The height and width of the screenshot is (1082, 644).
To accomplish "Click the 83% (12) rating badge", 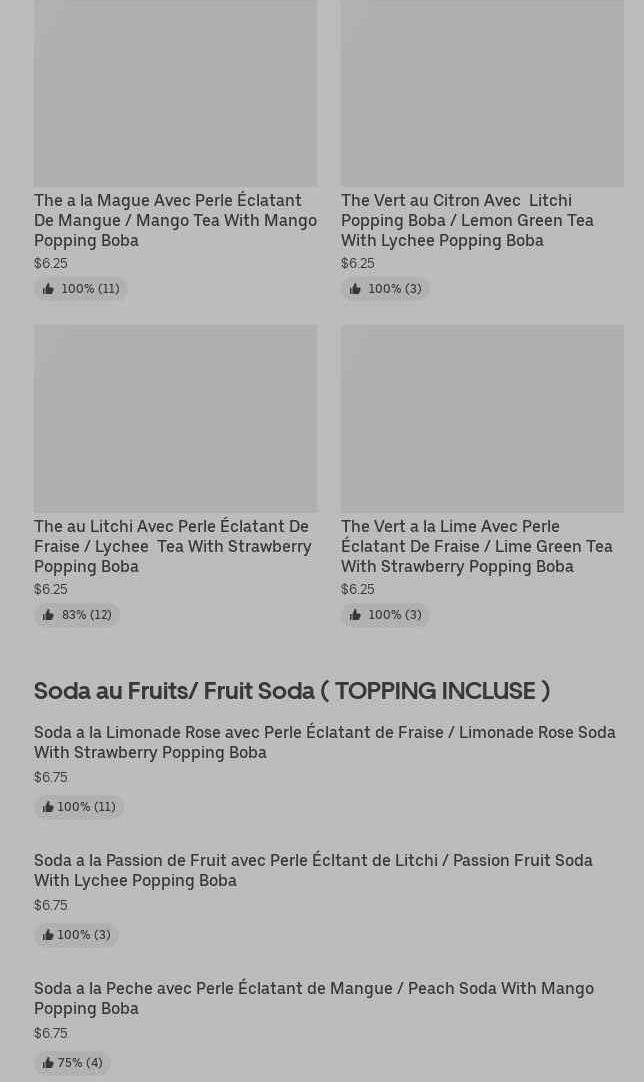I will click(77, 615).
